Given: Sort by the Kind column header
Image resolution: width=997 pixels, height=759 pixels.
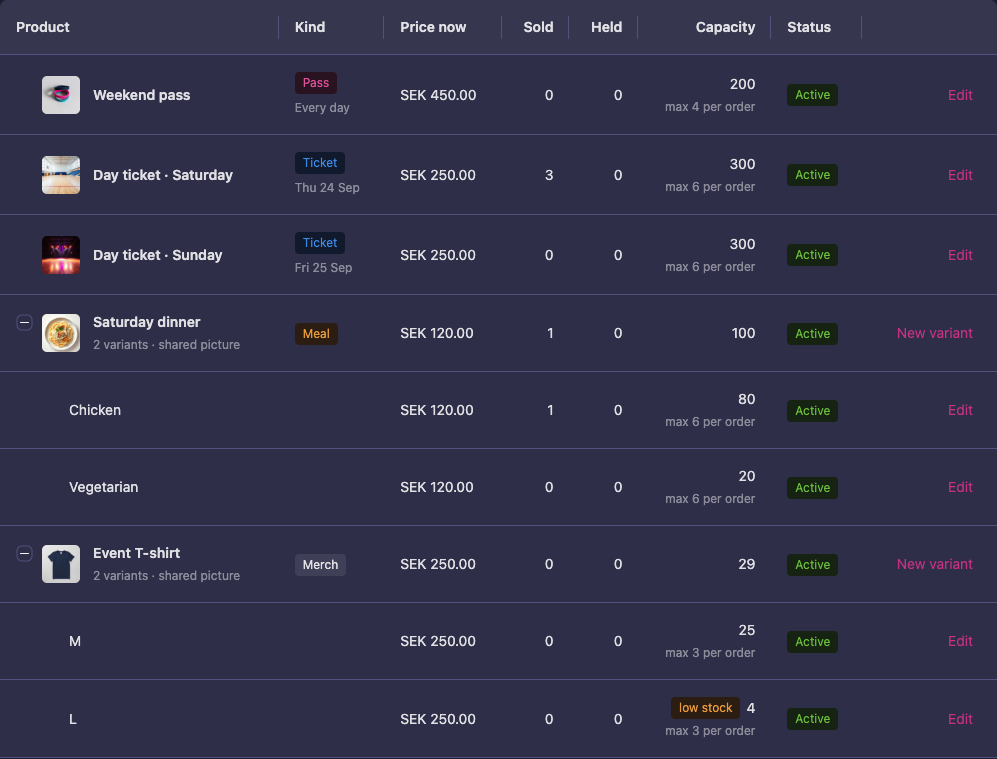Looking at the screenshot, I should [x=310, y=27].
